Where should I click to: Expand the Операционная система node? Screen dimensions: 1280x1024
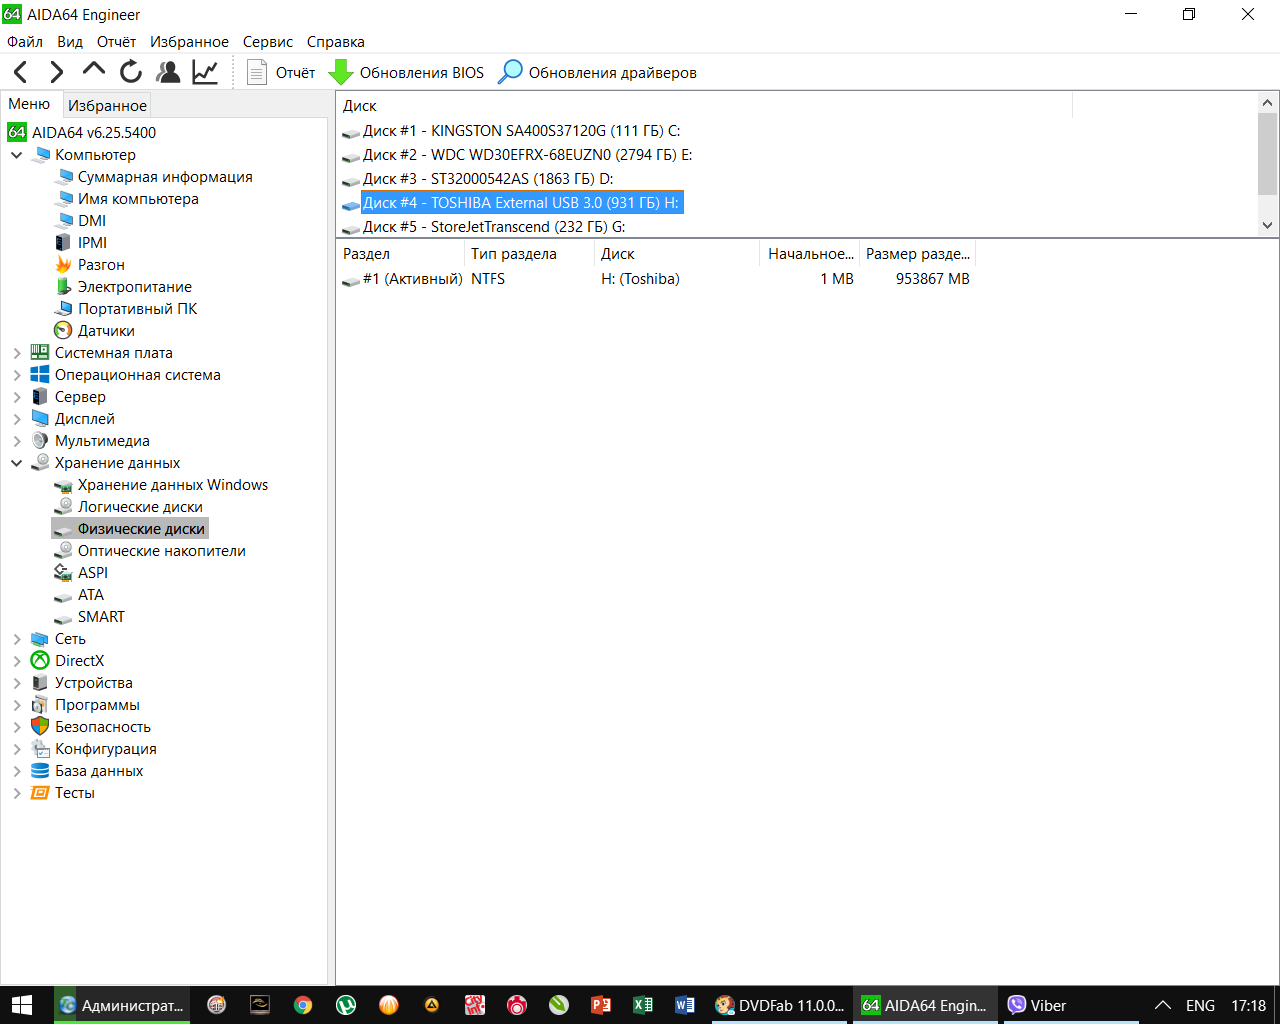[17, 375]
